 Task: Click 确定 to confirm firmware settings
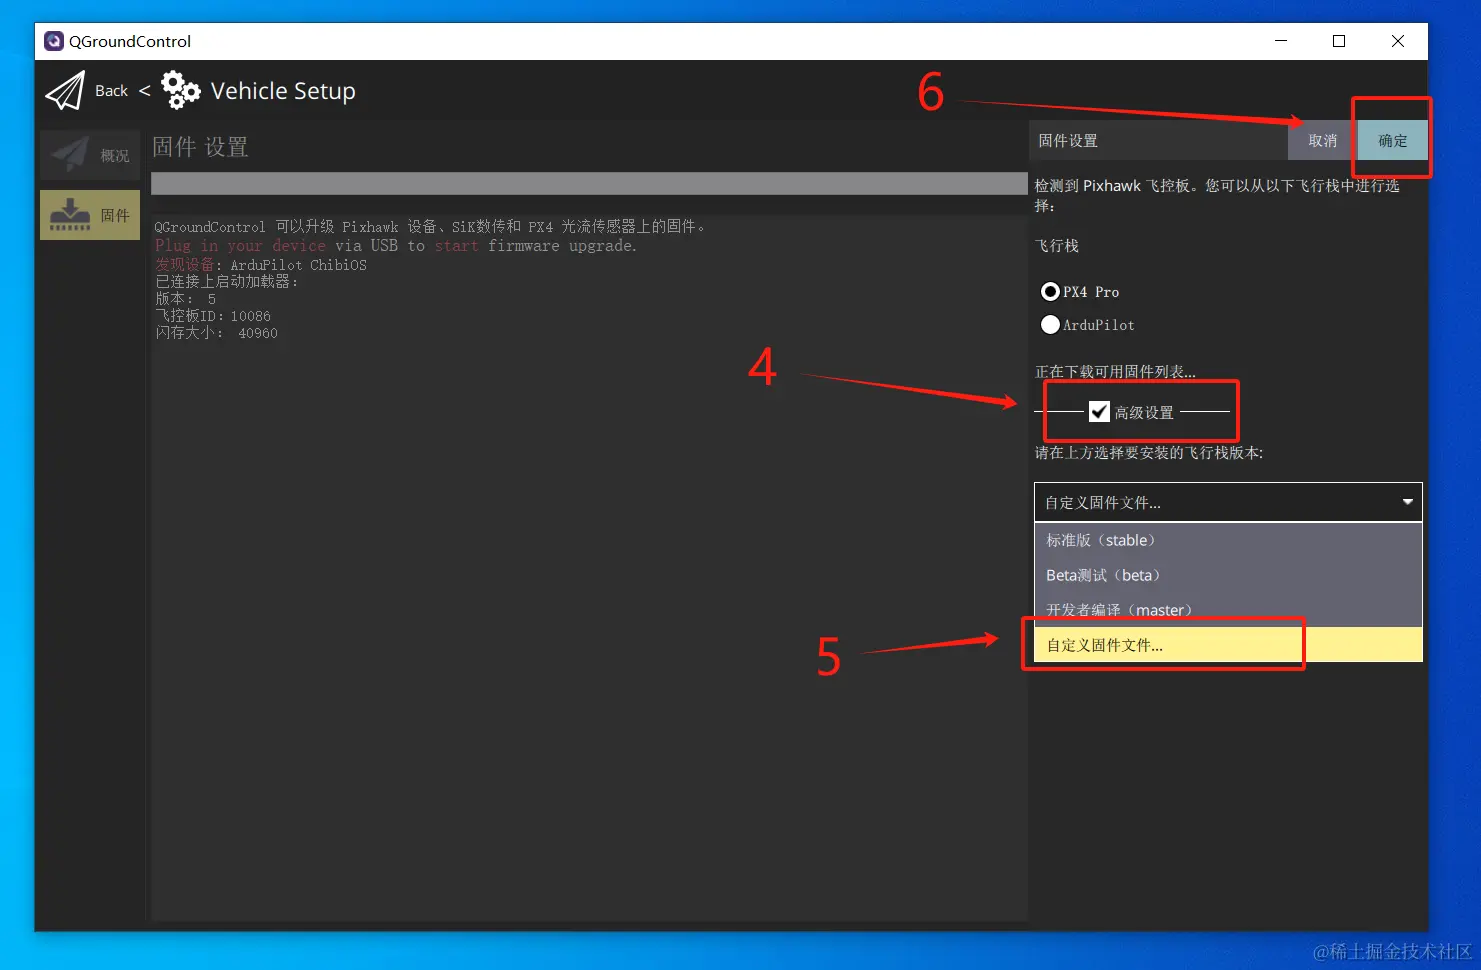click(1392, 141)
